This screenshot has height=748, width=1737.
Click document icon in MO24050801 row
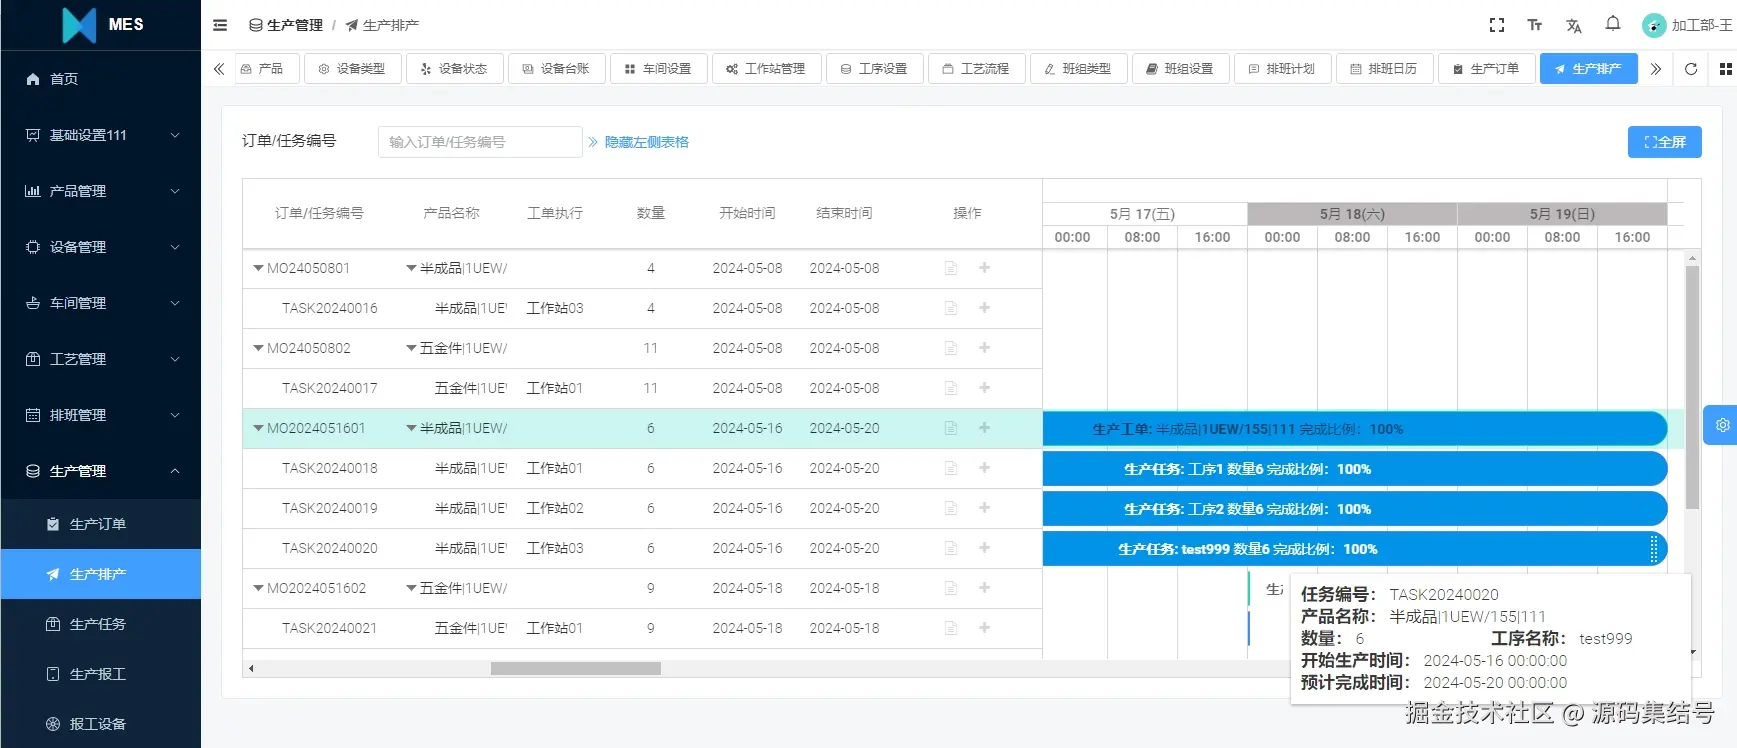pyautogui.click(x=951, y=268)
